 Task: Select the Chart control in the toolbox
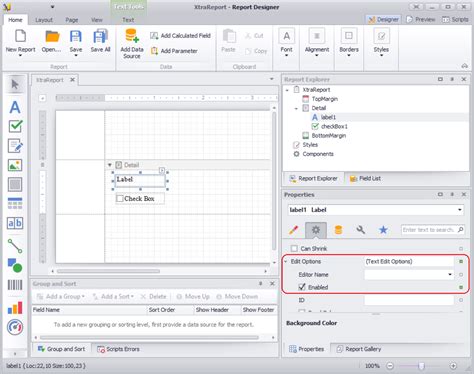tap(15, 307)
